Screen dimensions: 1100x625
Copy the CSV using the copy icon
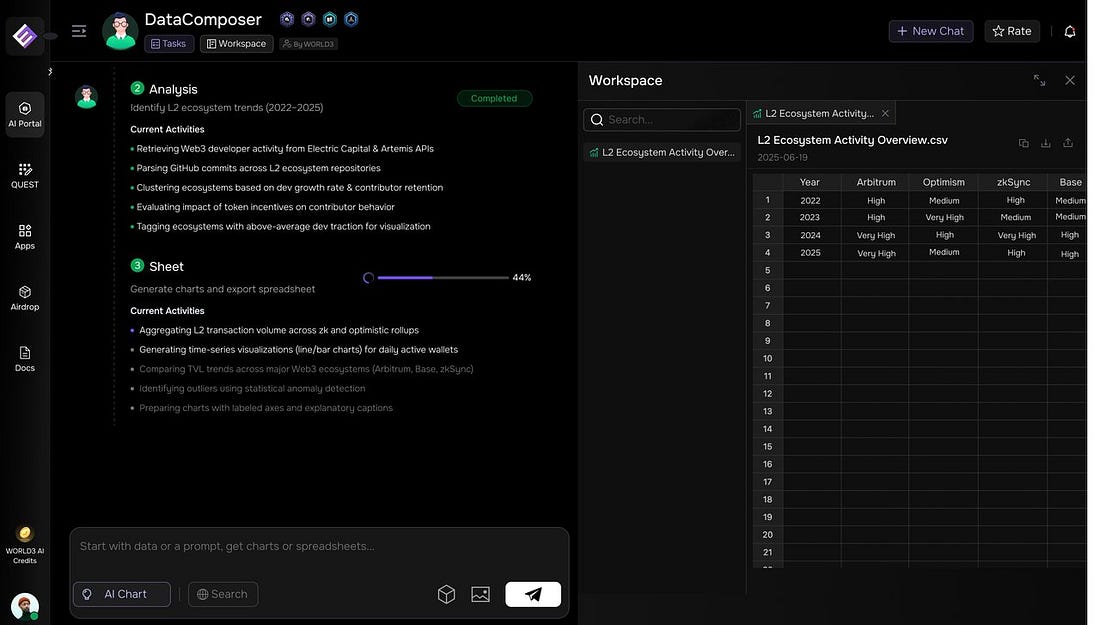tap(1024, 143)
